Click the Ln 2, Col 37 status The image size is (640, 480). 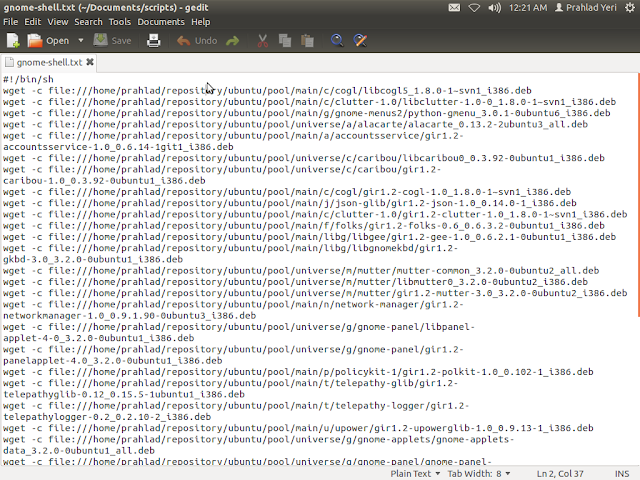point(560,473)
